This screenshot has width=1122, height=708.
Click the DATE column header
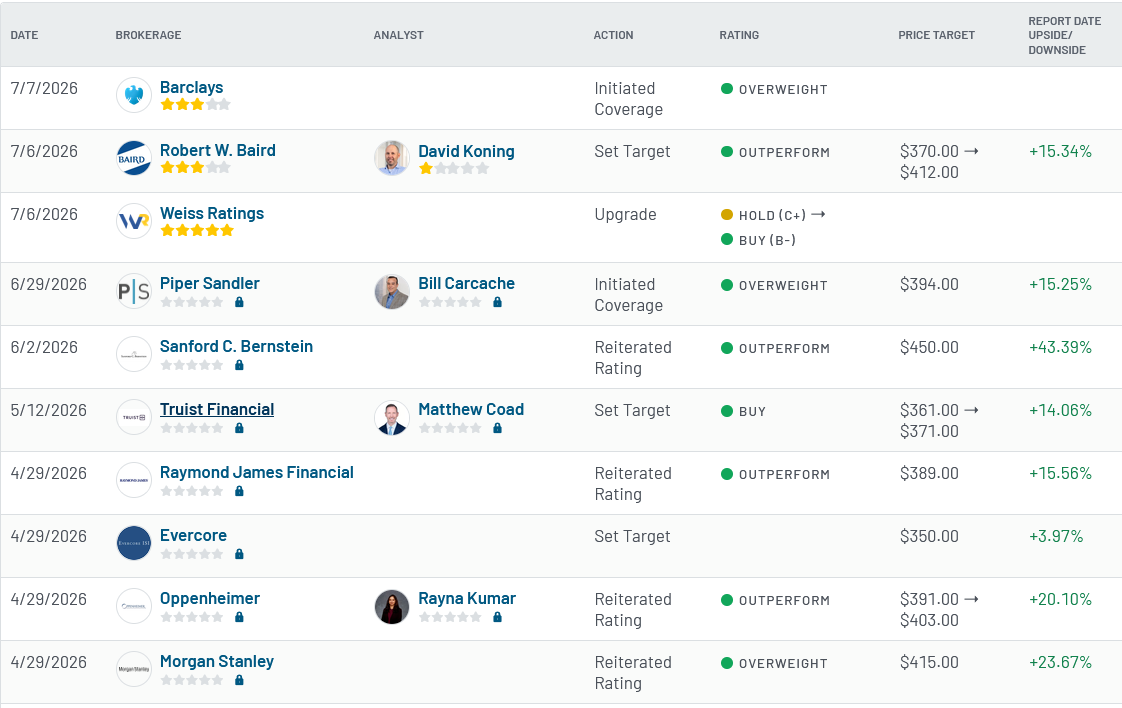coord(24,35)
